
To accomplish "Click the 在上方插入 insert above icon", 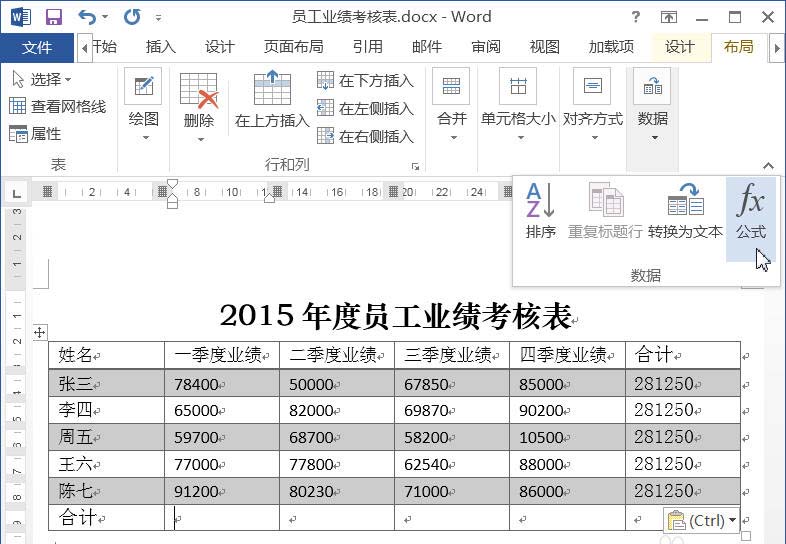I will (x=272, y=88).
